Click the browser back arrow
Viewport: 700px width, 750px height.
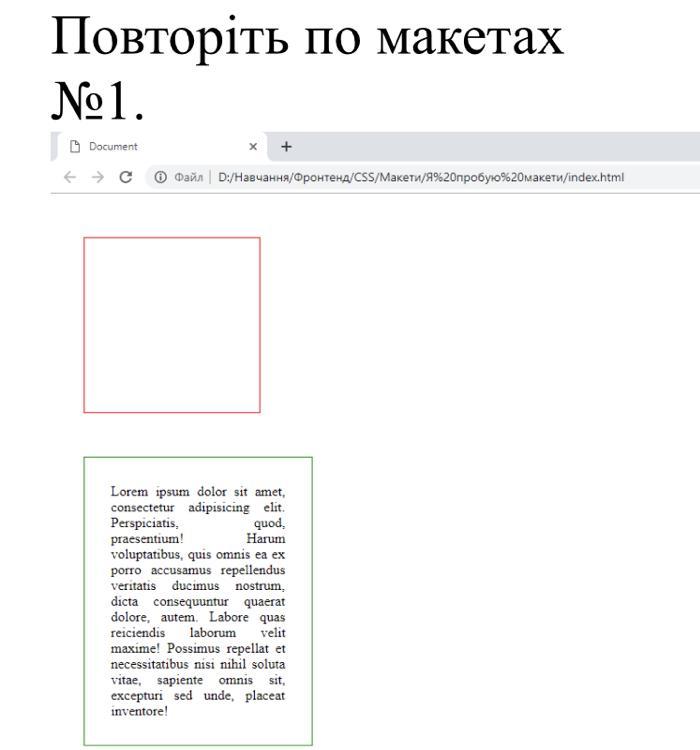tap(70, 177)
